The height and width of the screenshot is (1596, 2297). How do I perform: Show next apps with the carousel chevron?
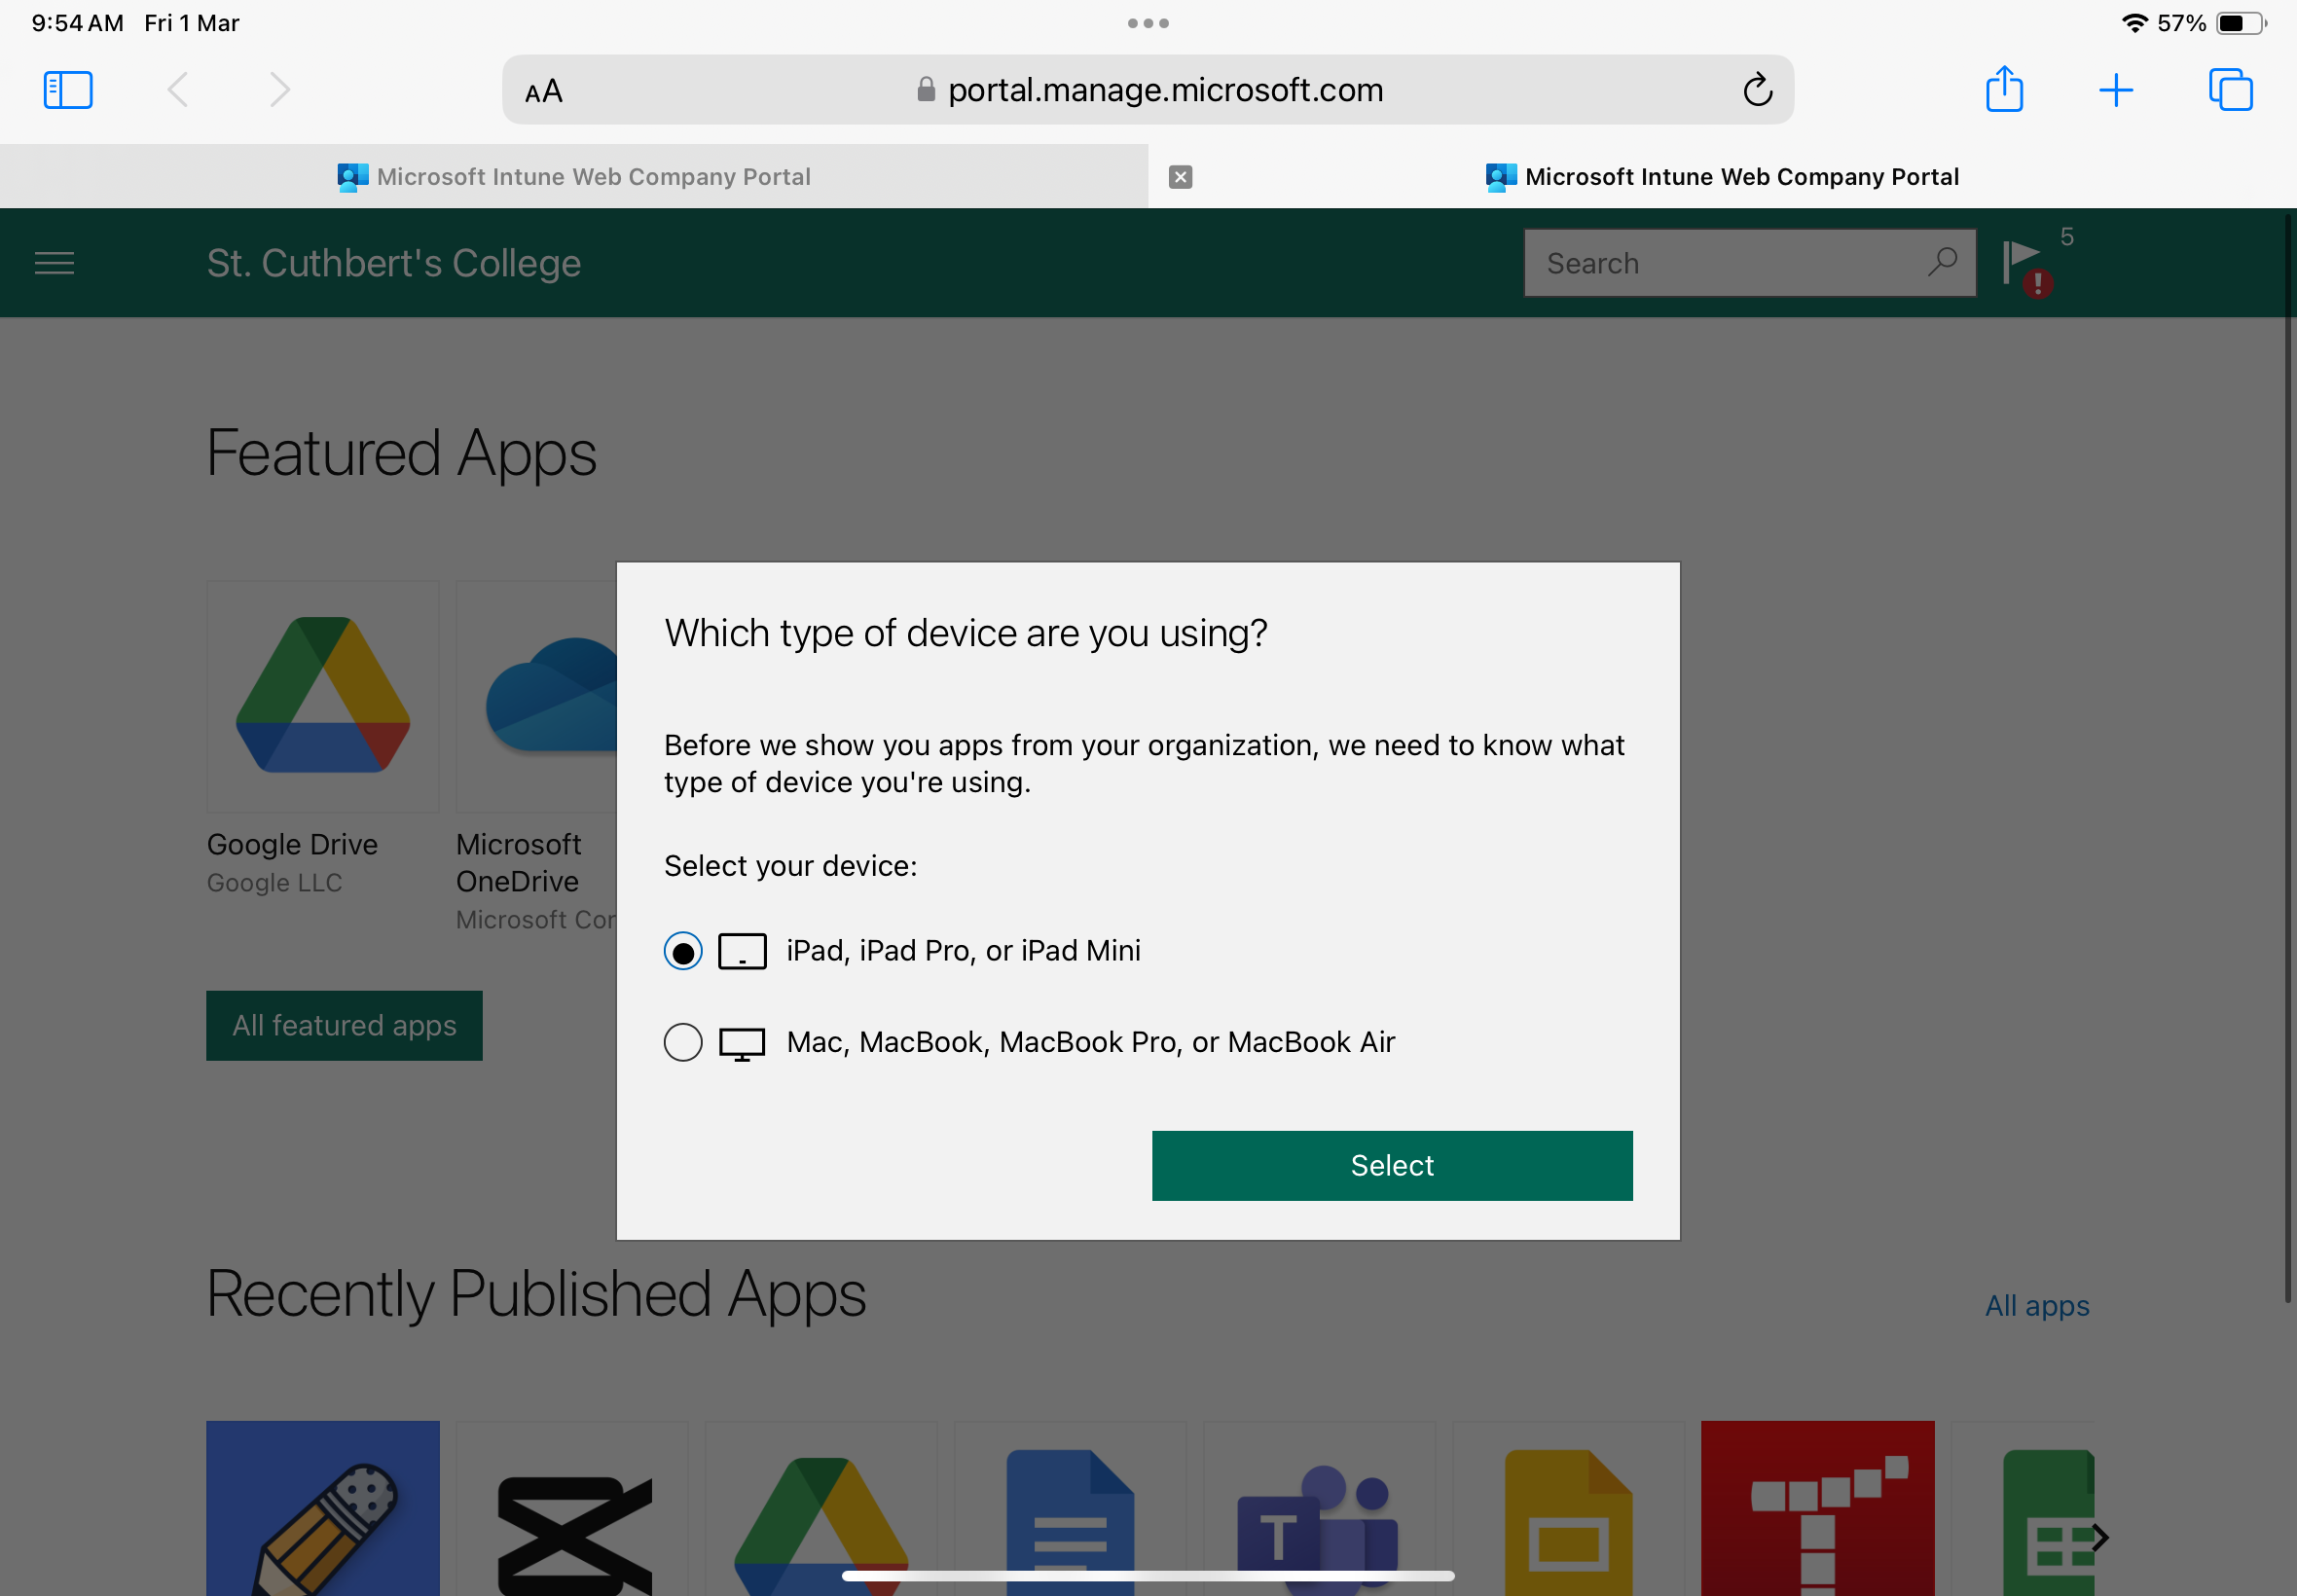pyautogui.click(x=2100, y=1537)
